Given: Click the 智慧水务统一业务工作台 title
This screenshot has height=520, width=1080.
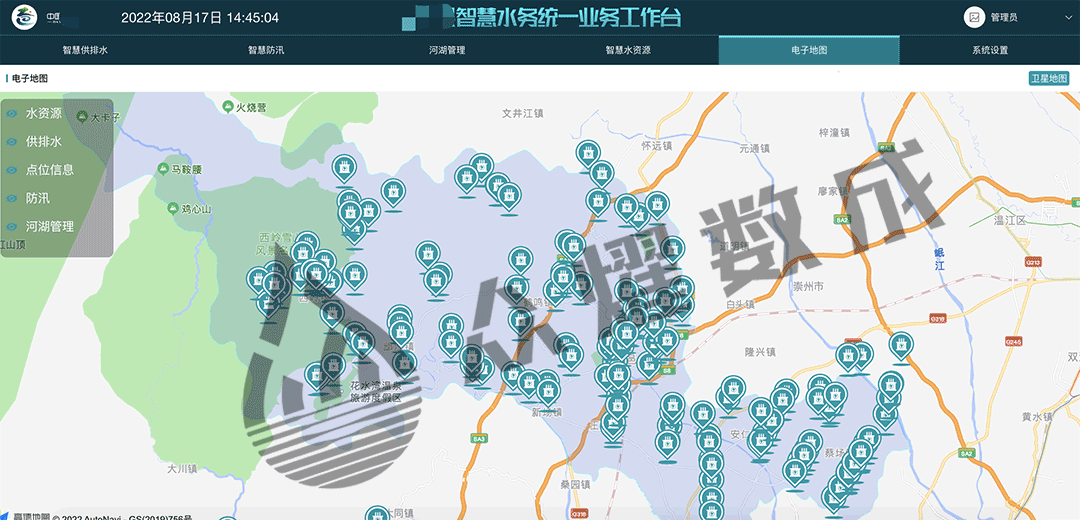Looking at the screenshot, I should pos(568,17).
